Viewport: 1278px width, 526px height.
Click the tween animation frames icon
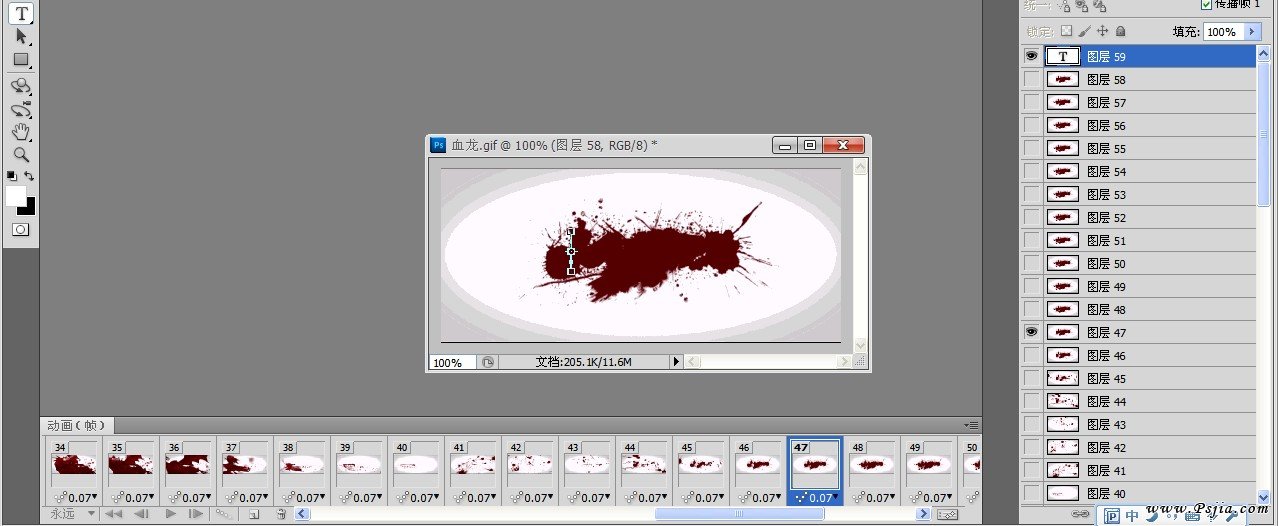coord(224,514)
